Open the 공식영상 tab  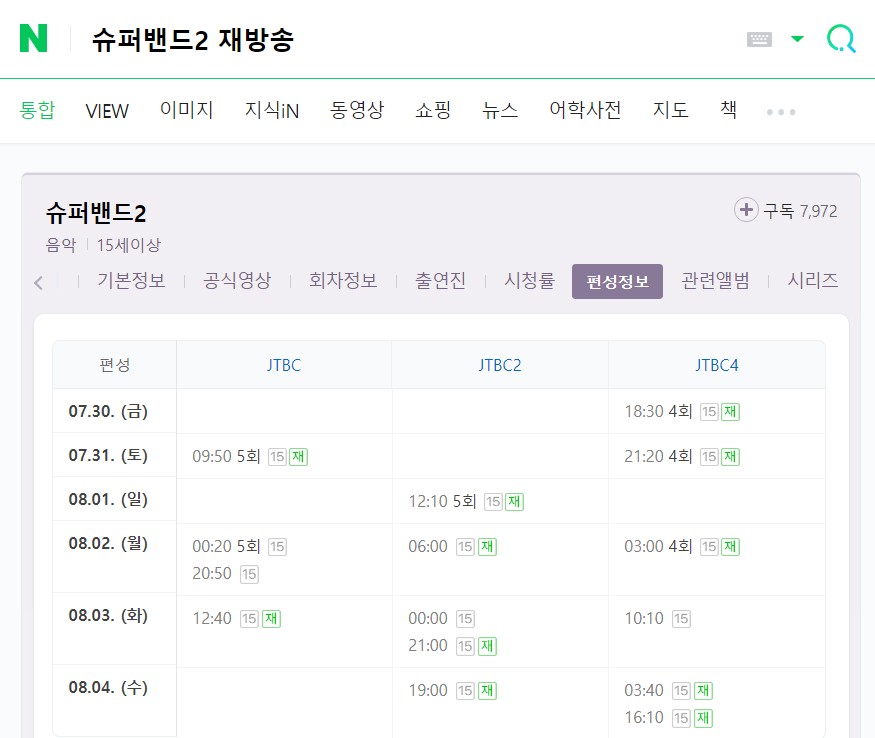(x=237, y=280)
